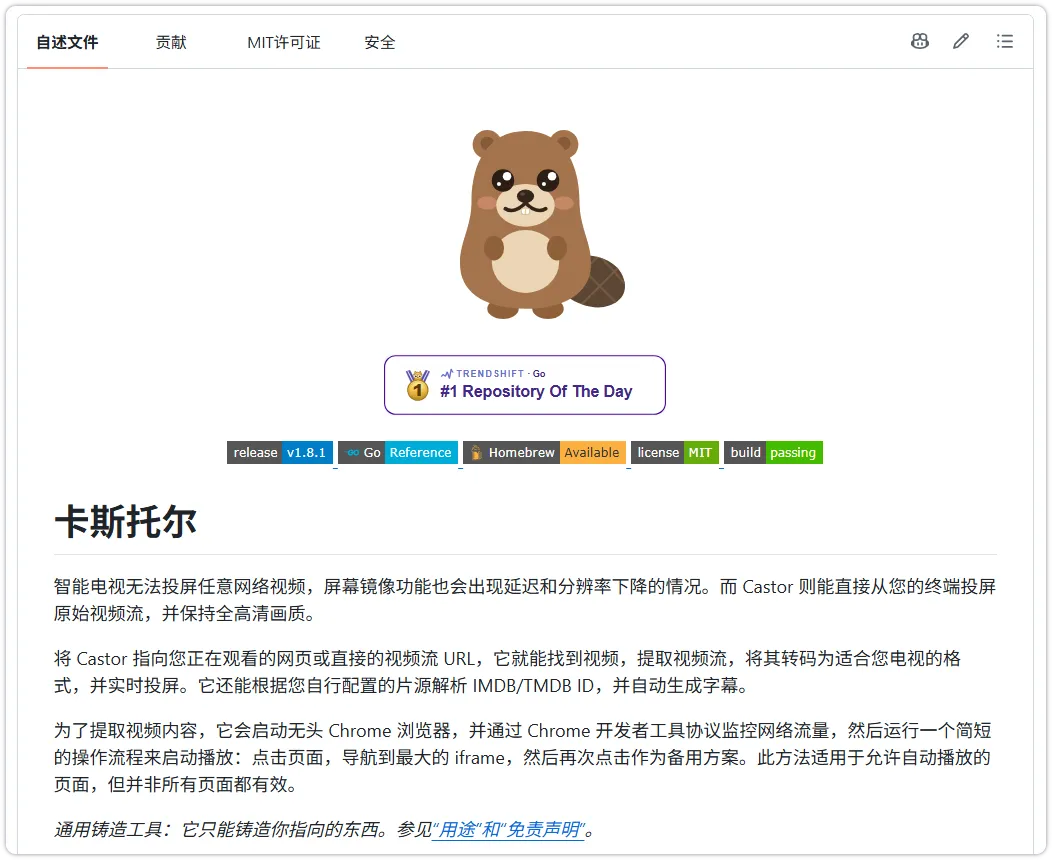Screen dimensions: 1052x860
Task: Click the 卡斯托尔 heading
Action: [125, 522]
